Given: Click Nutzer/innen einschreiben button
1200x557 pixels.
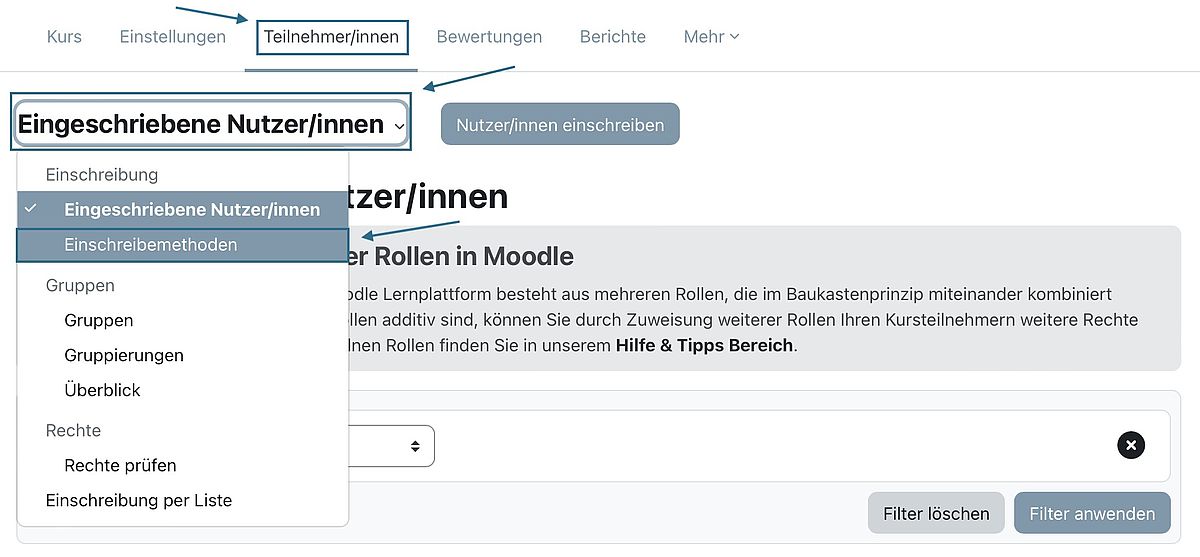Looking at the screenshot, I should 560,125.
